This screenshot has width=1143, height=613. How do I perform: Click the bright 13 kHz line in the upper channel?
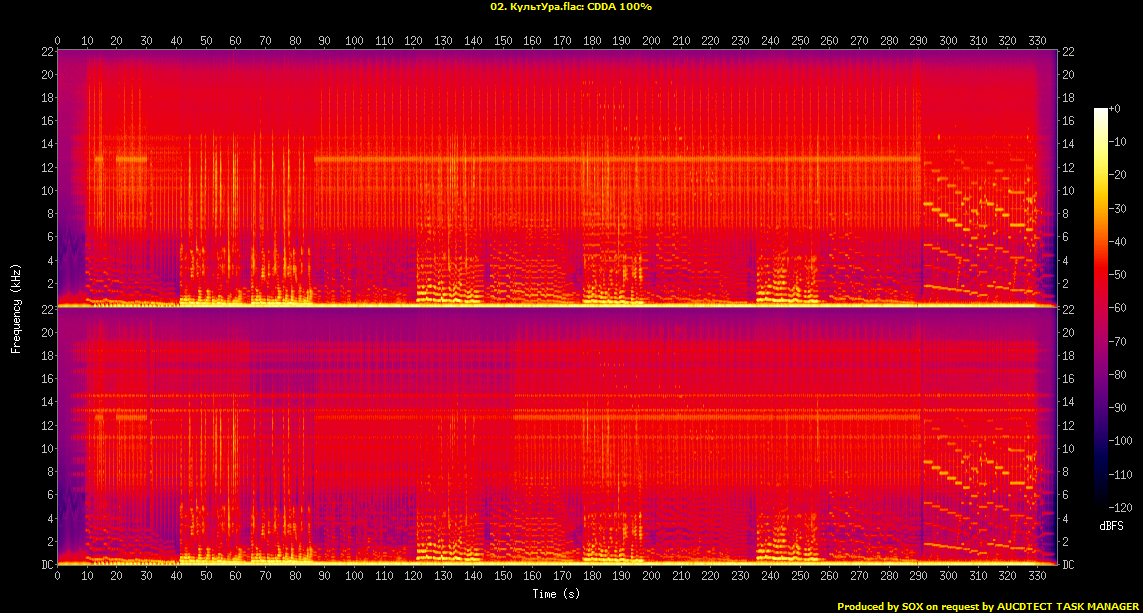pos(600,158)
